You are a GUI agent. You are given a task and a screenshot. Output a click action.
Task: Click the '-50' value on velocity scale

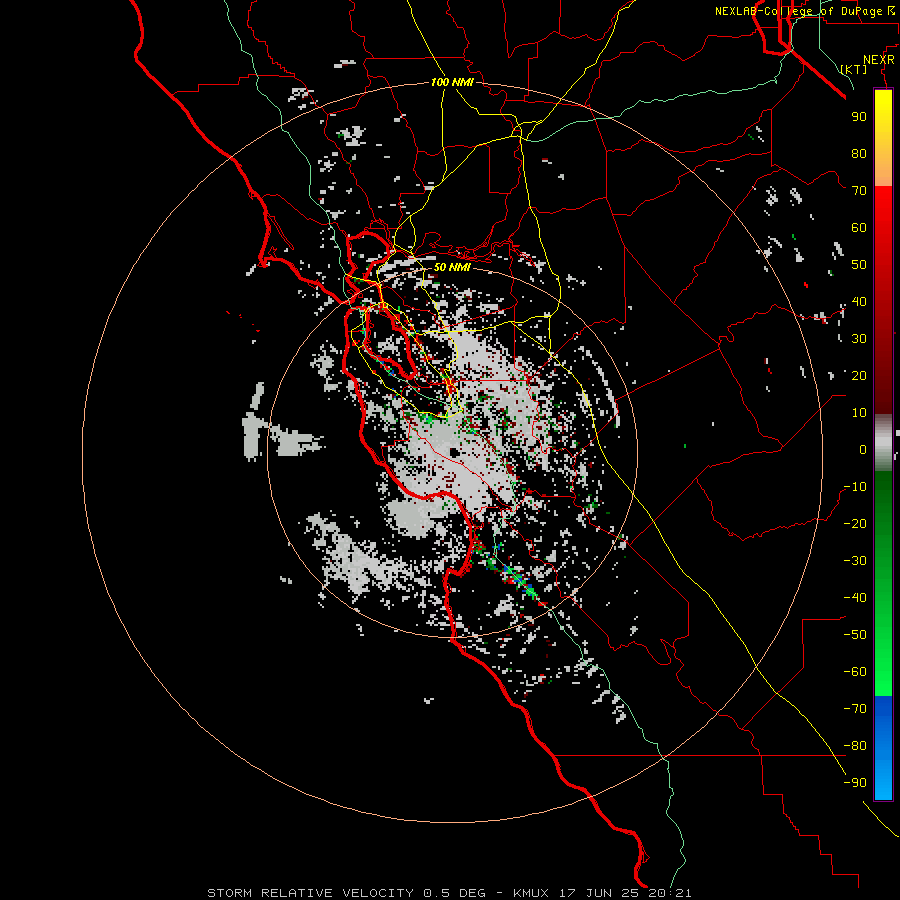pyautogui.click(x=855, y=635)
